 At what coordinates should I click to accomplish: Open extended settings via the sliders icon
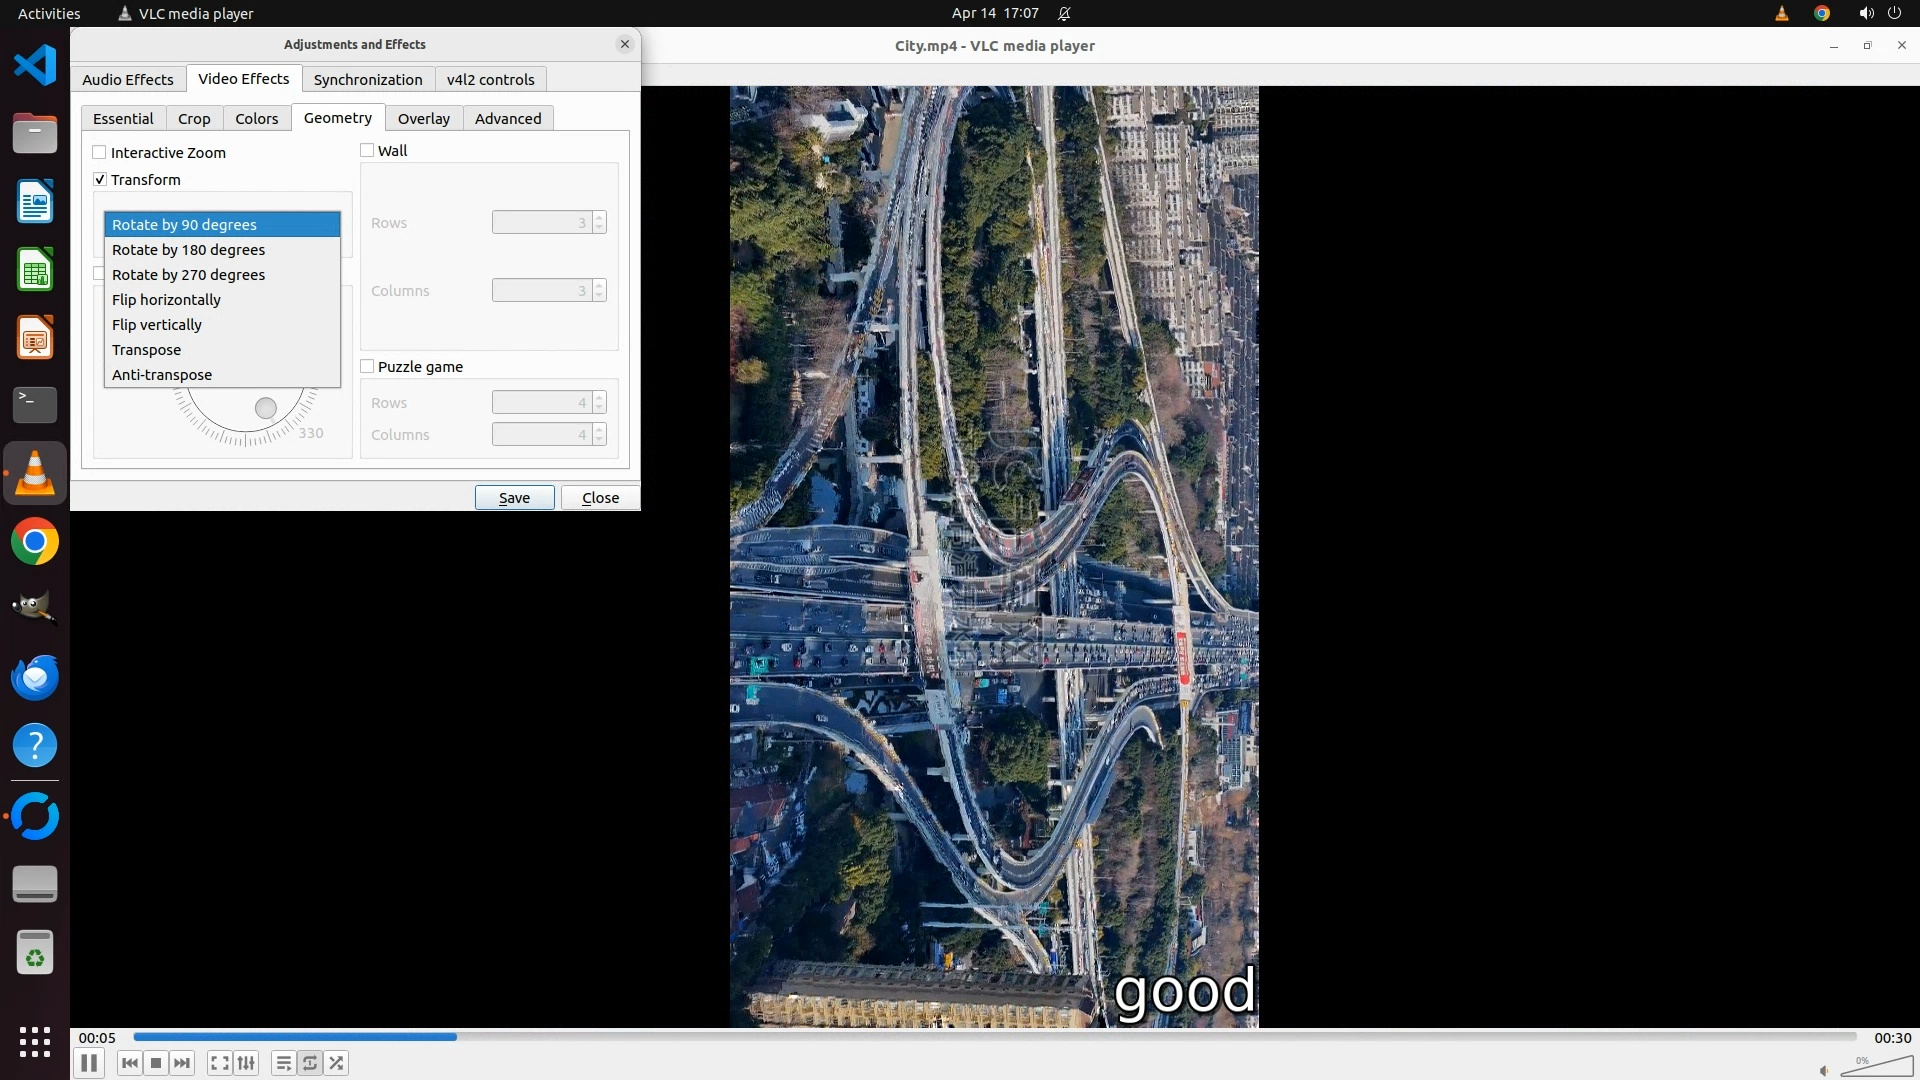click(x=246, y=1063)
